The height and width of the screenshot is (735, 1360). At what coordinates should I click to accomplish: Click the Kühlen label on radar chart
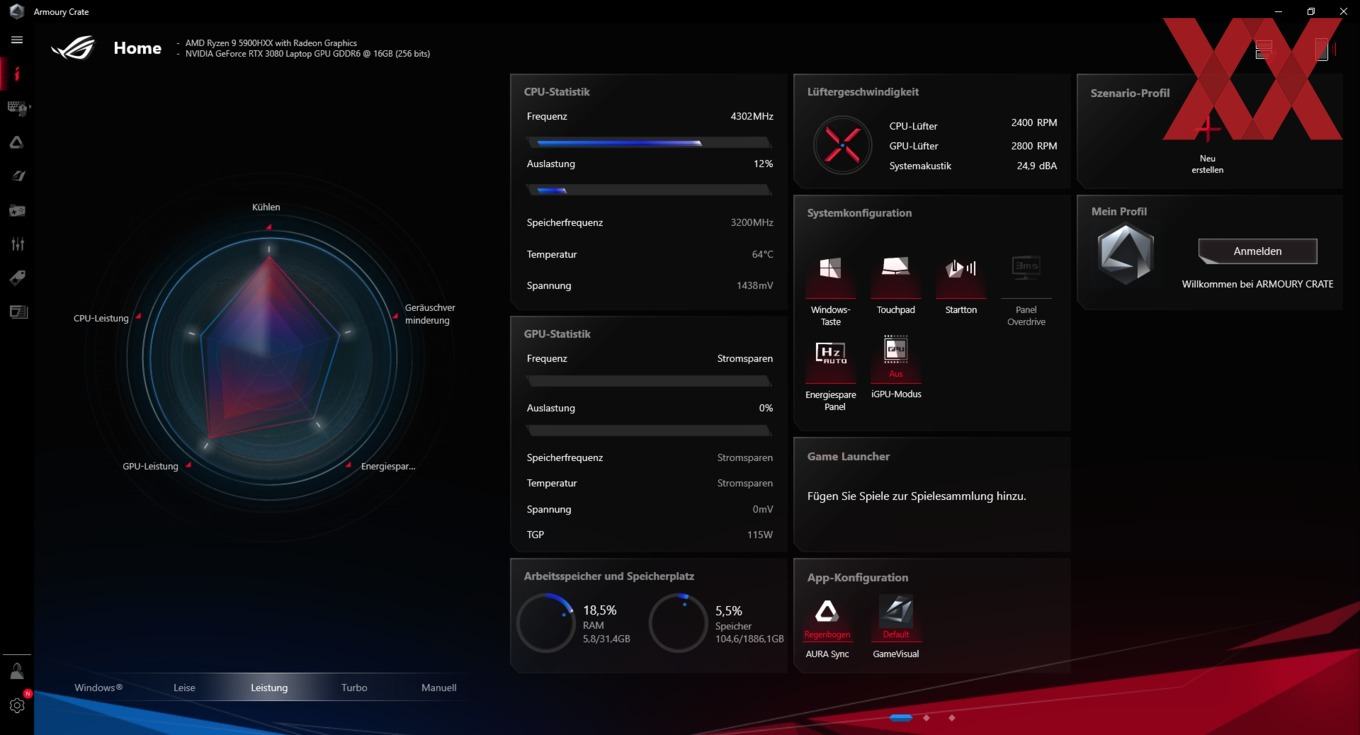coord(266,207)
